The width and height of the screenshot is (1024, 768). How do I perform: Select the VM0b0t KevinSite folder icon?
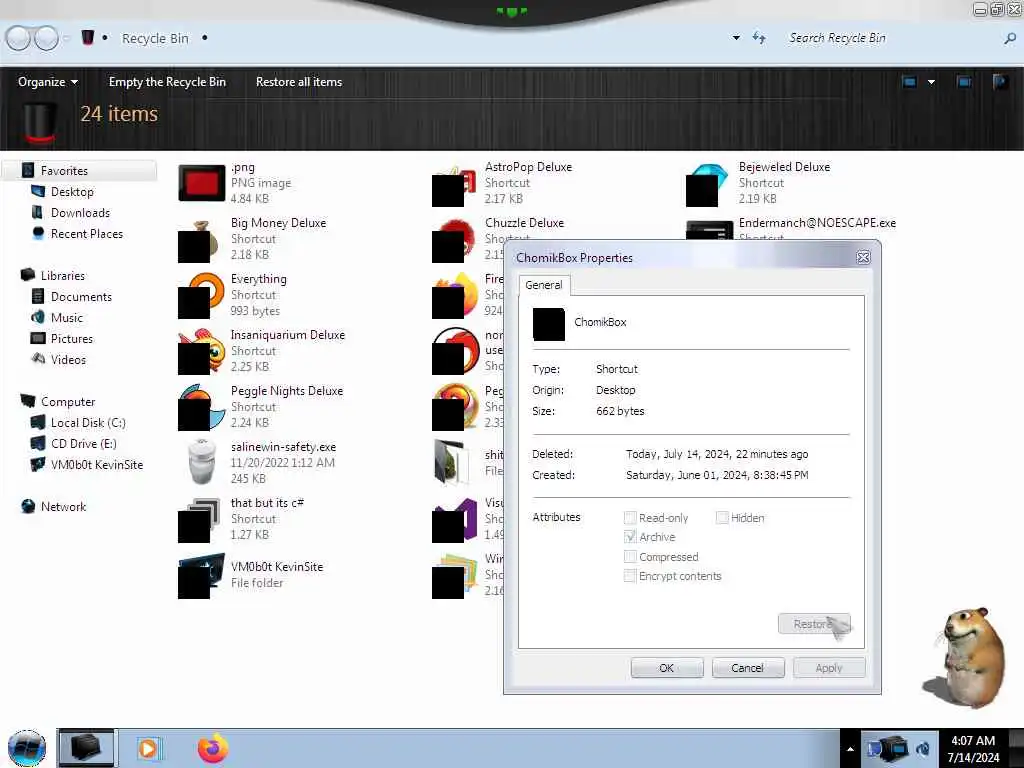[x=201, y=576]
